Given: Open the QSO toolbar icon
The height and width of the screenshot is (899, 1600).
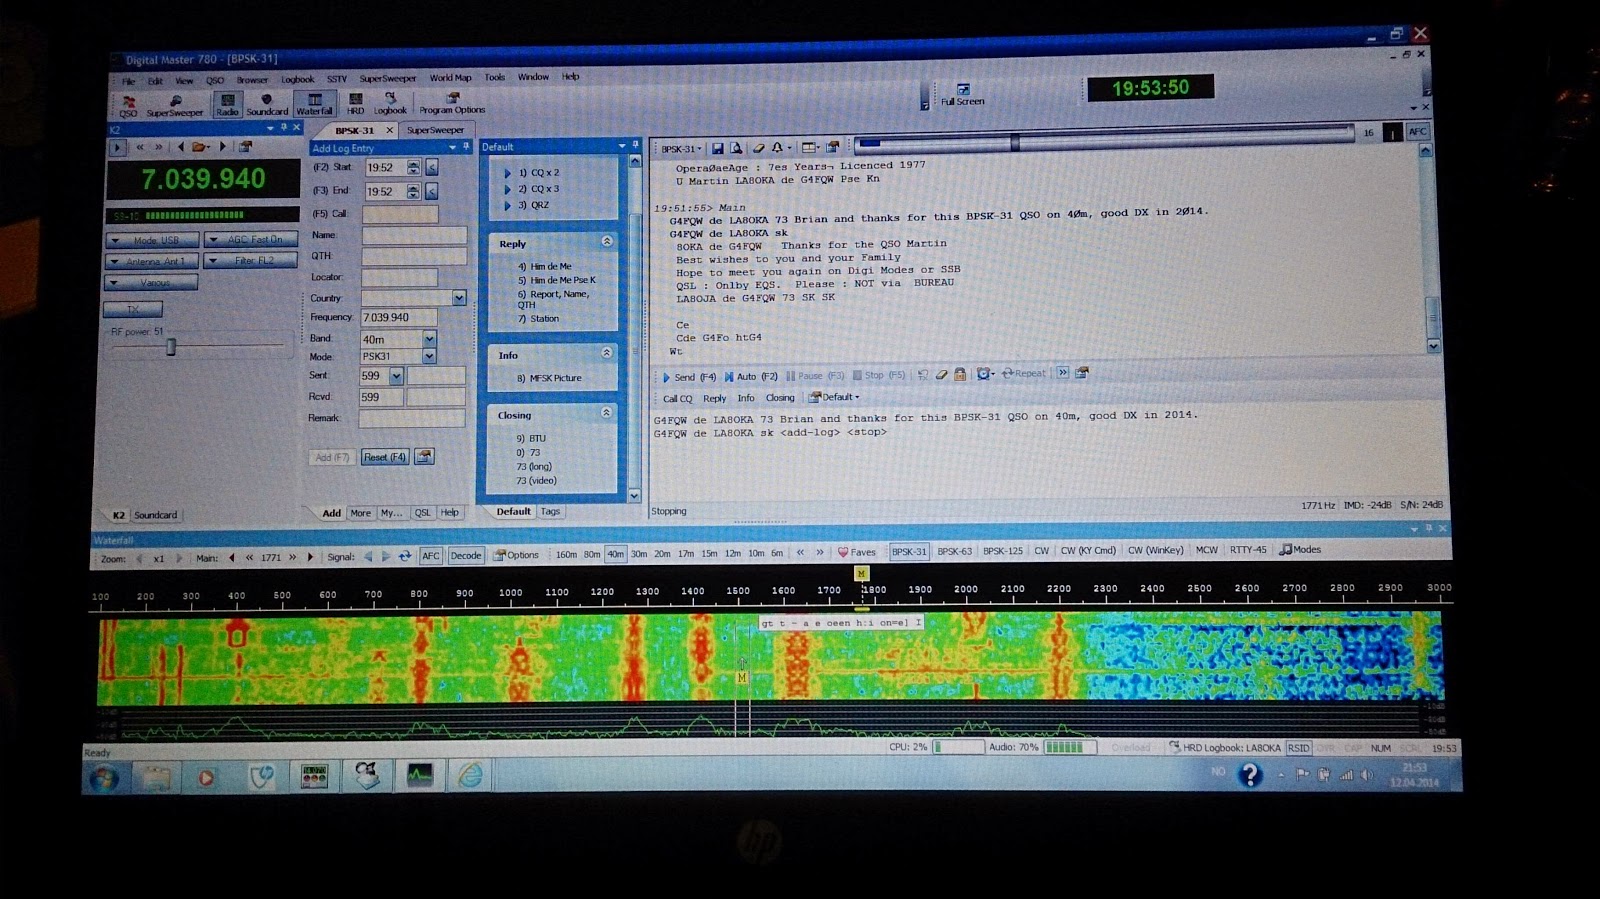Looking at the screenshot, I should click(128, 105).
